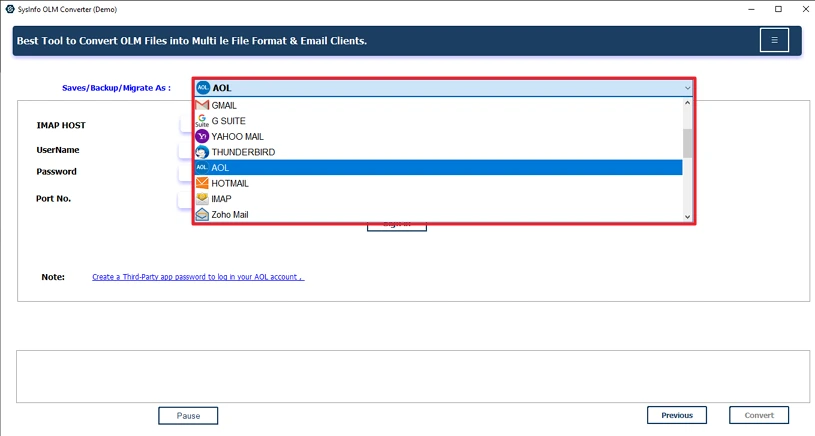Open the hamburger menu button
The image size is (815, 436).
[774, 40]
